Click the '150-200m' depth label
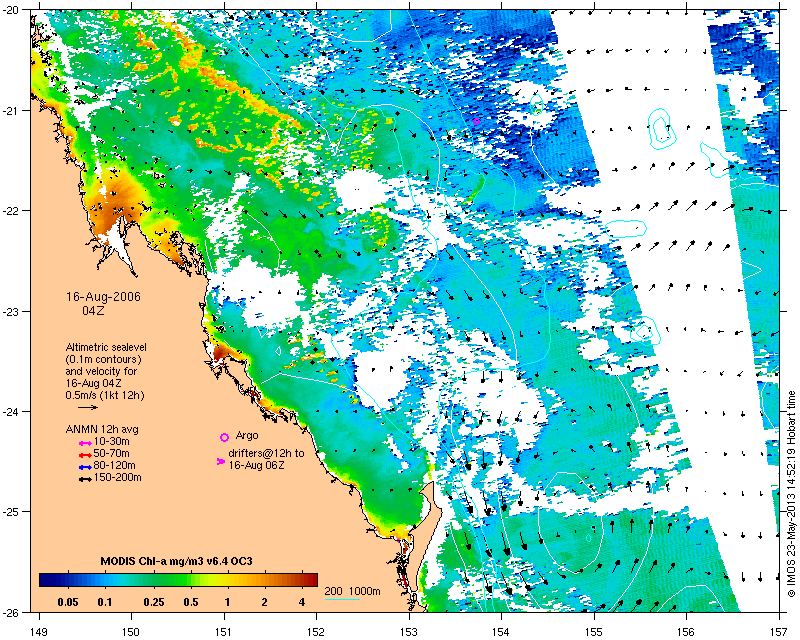The image size is (800, 640). point(118,478)
